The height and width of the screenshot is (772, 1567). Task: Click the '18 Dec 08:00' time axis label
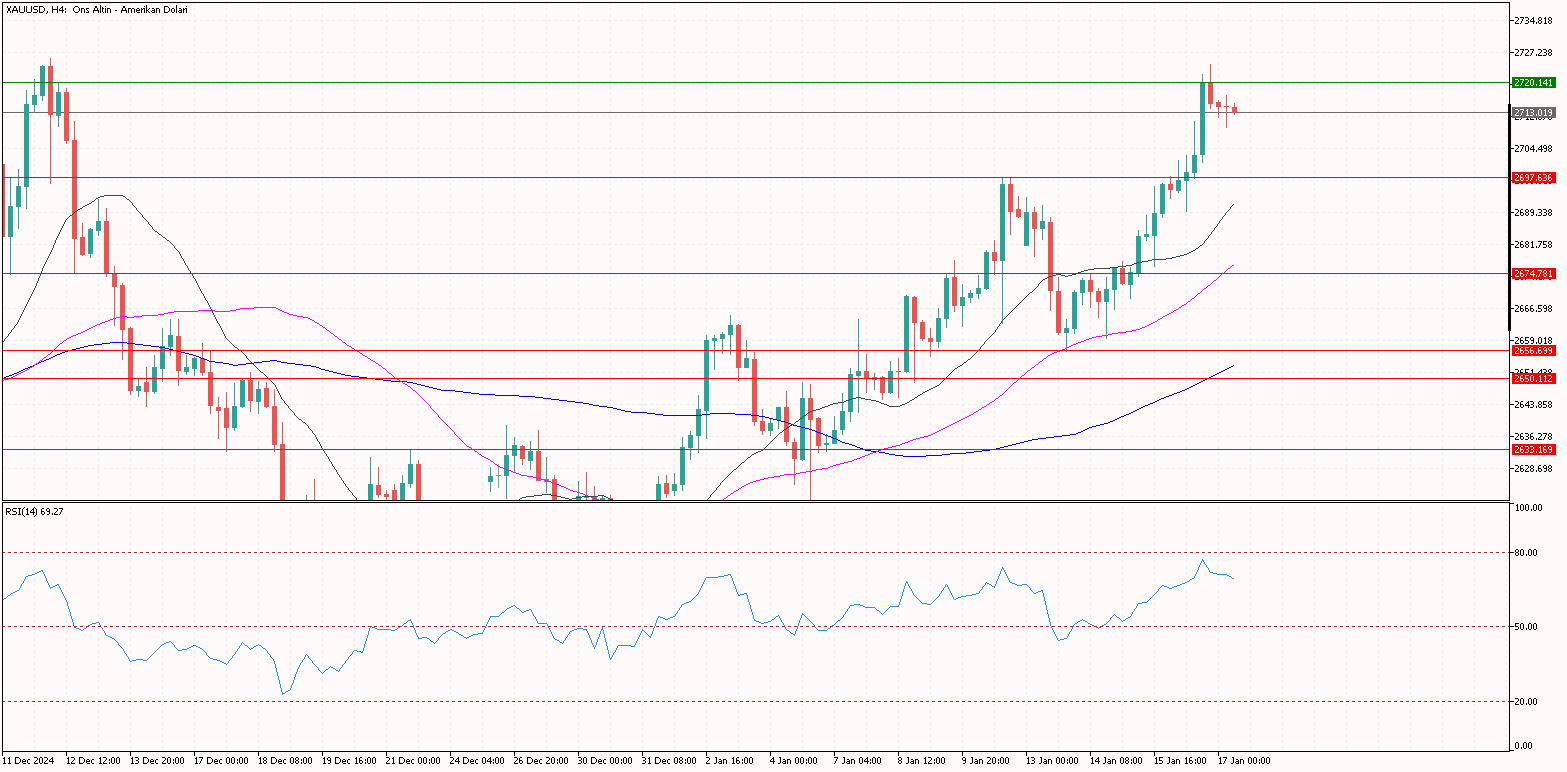[x=283, y=761]
